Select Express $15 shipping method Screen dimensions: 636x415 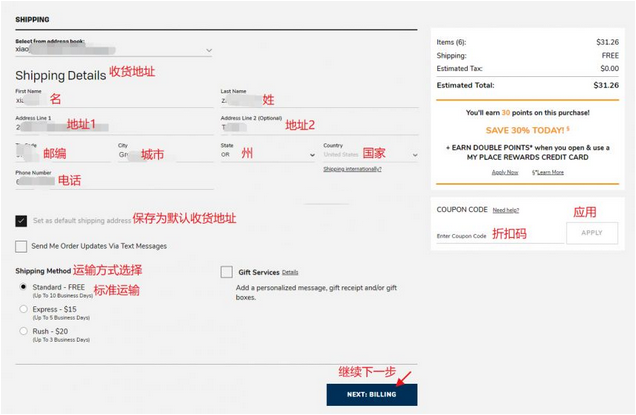[24, 309]
